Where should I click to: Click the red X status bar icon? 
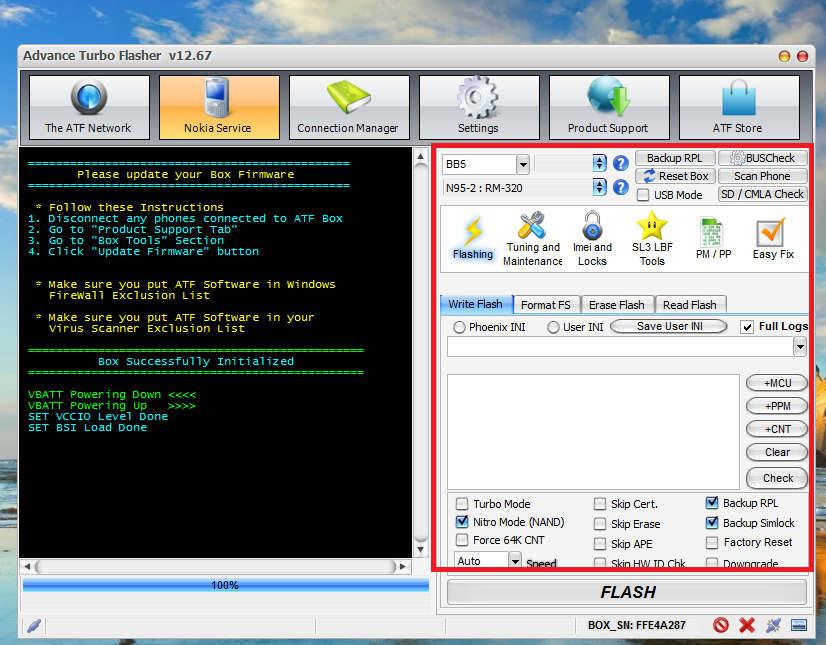[x=746, y=625]
